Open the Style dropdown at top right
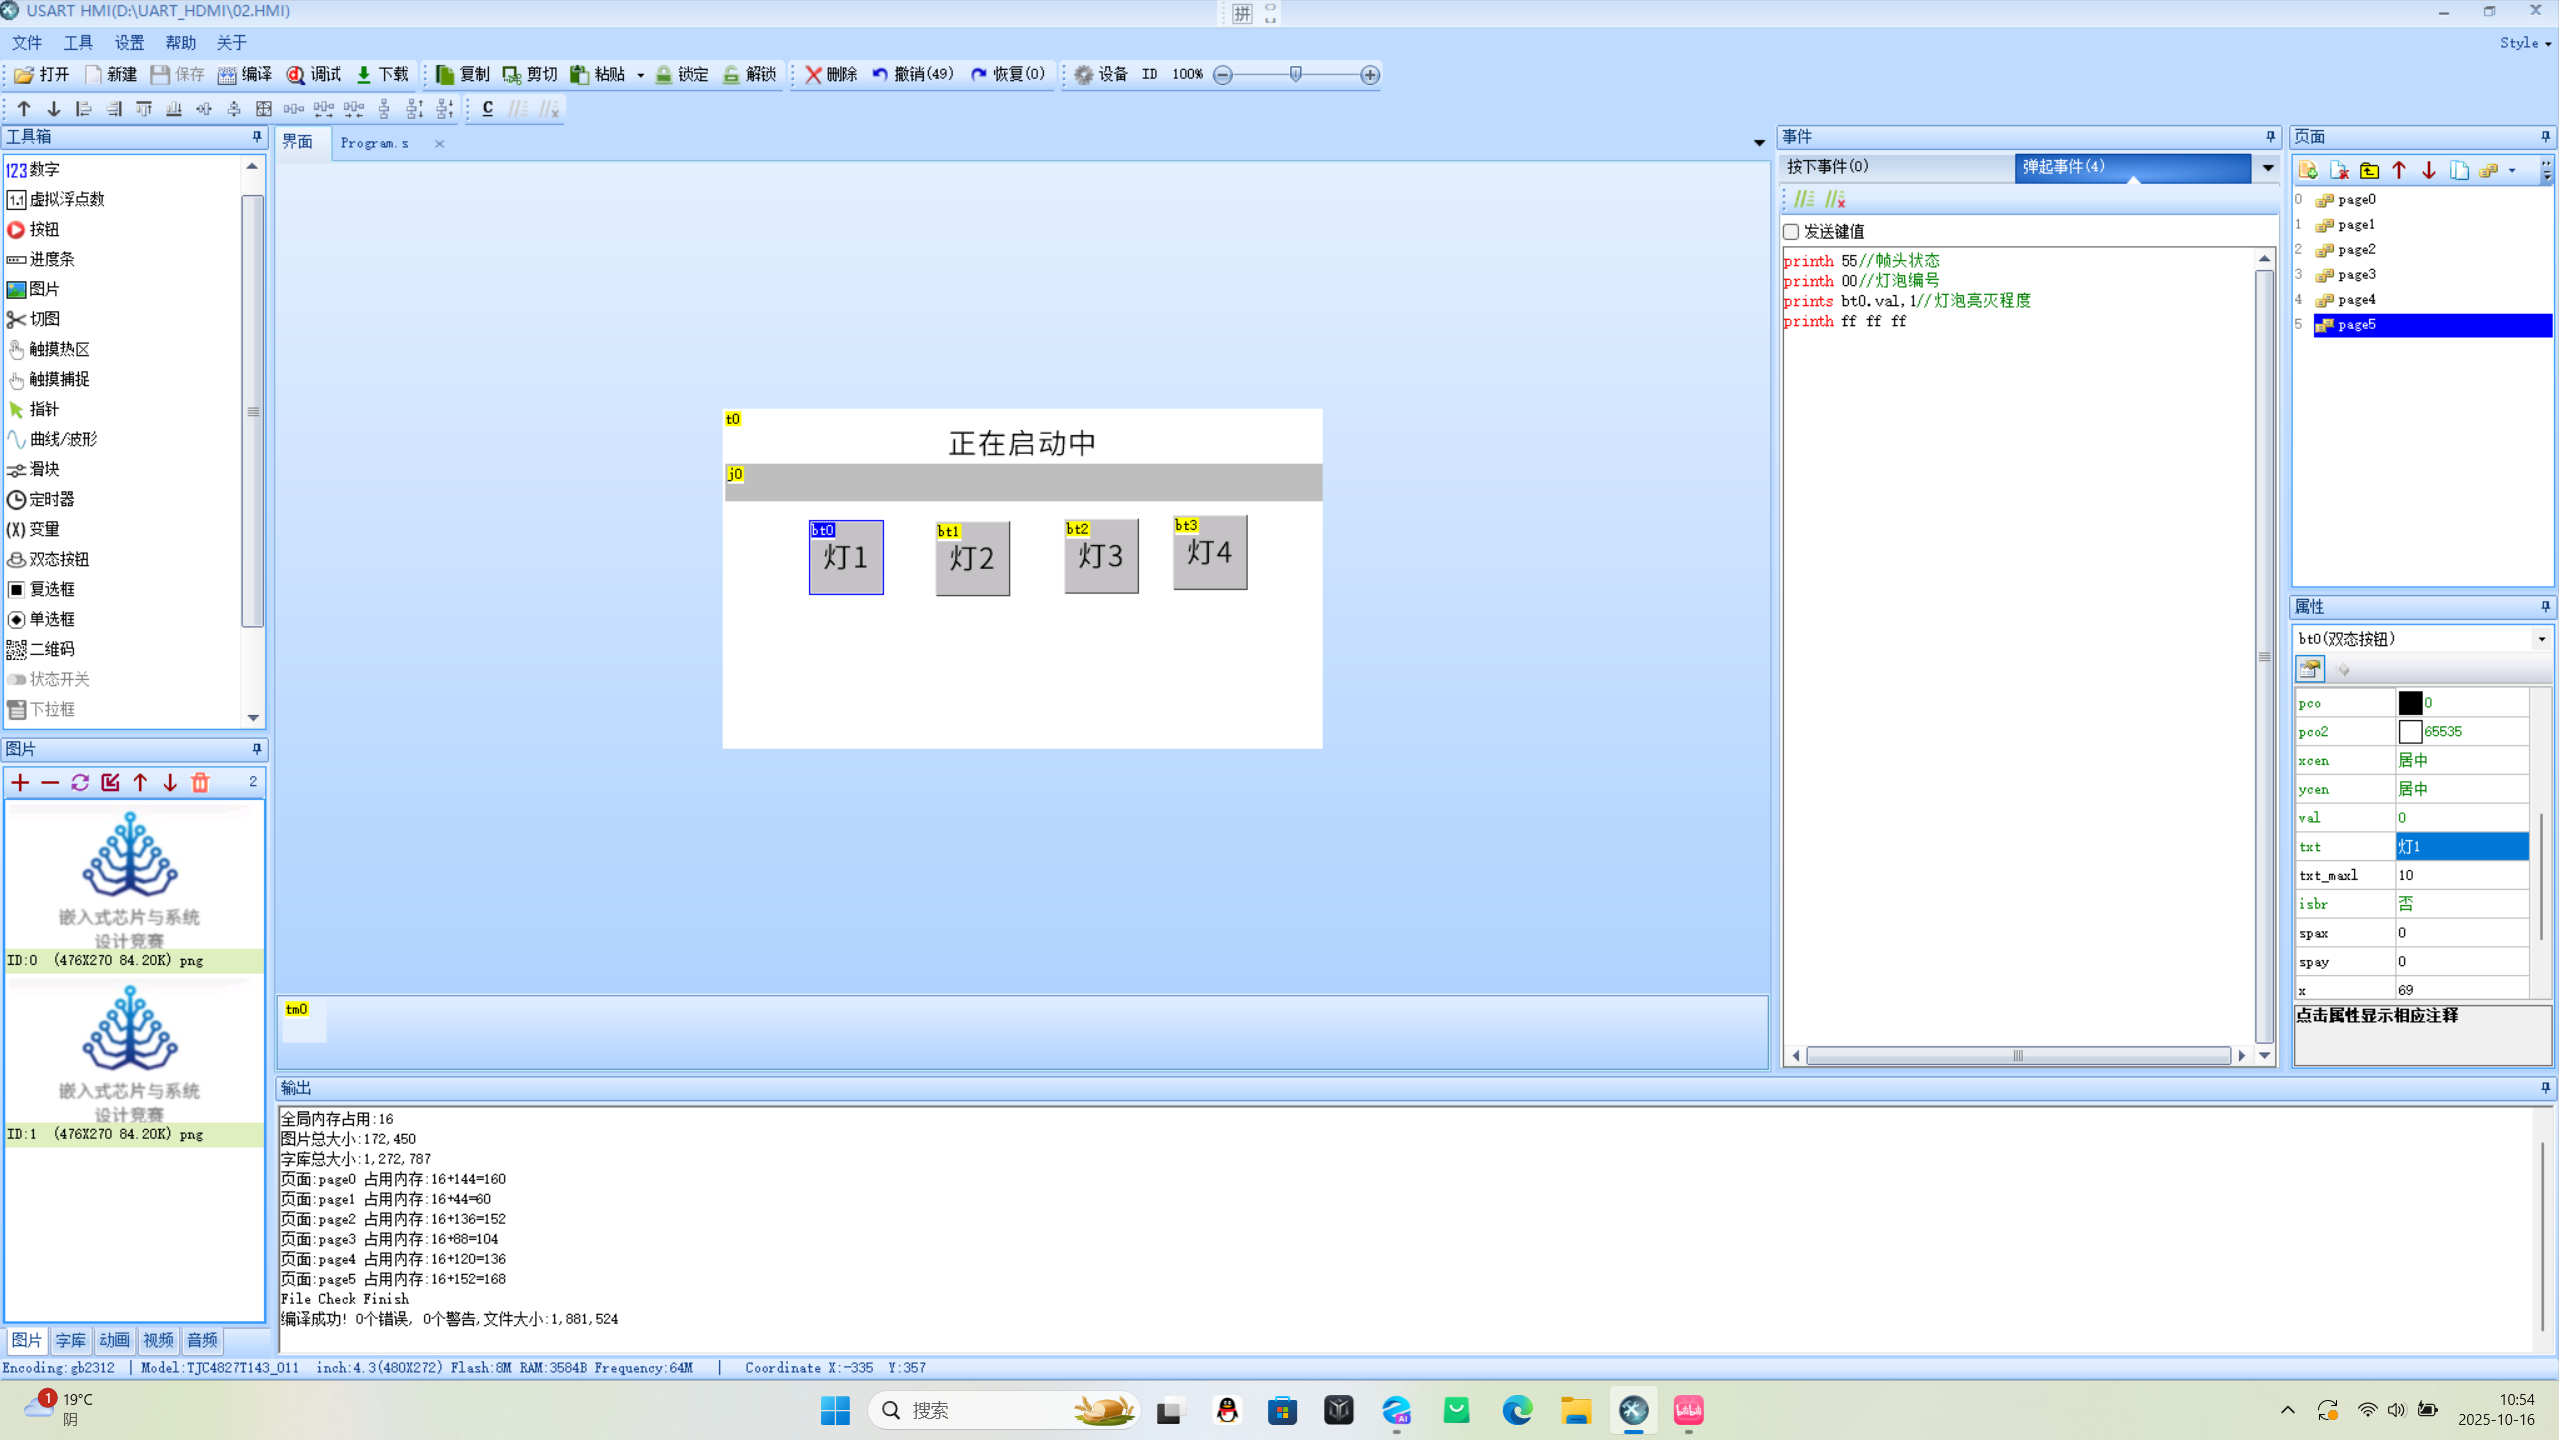The height and width of the screenshot is (1440, 2559). point(2525,43)
